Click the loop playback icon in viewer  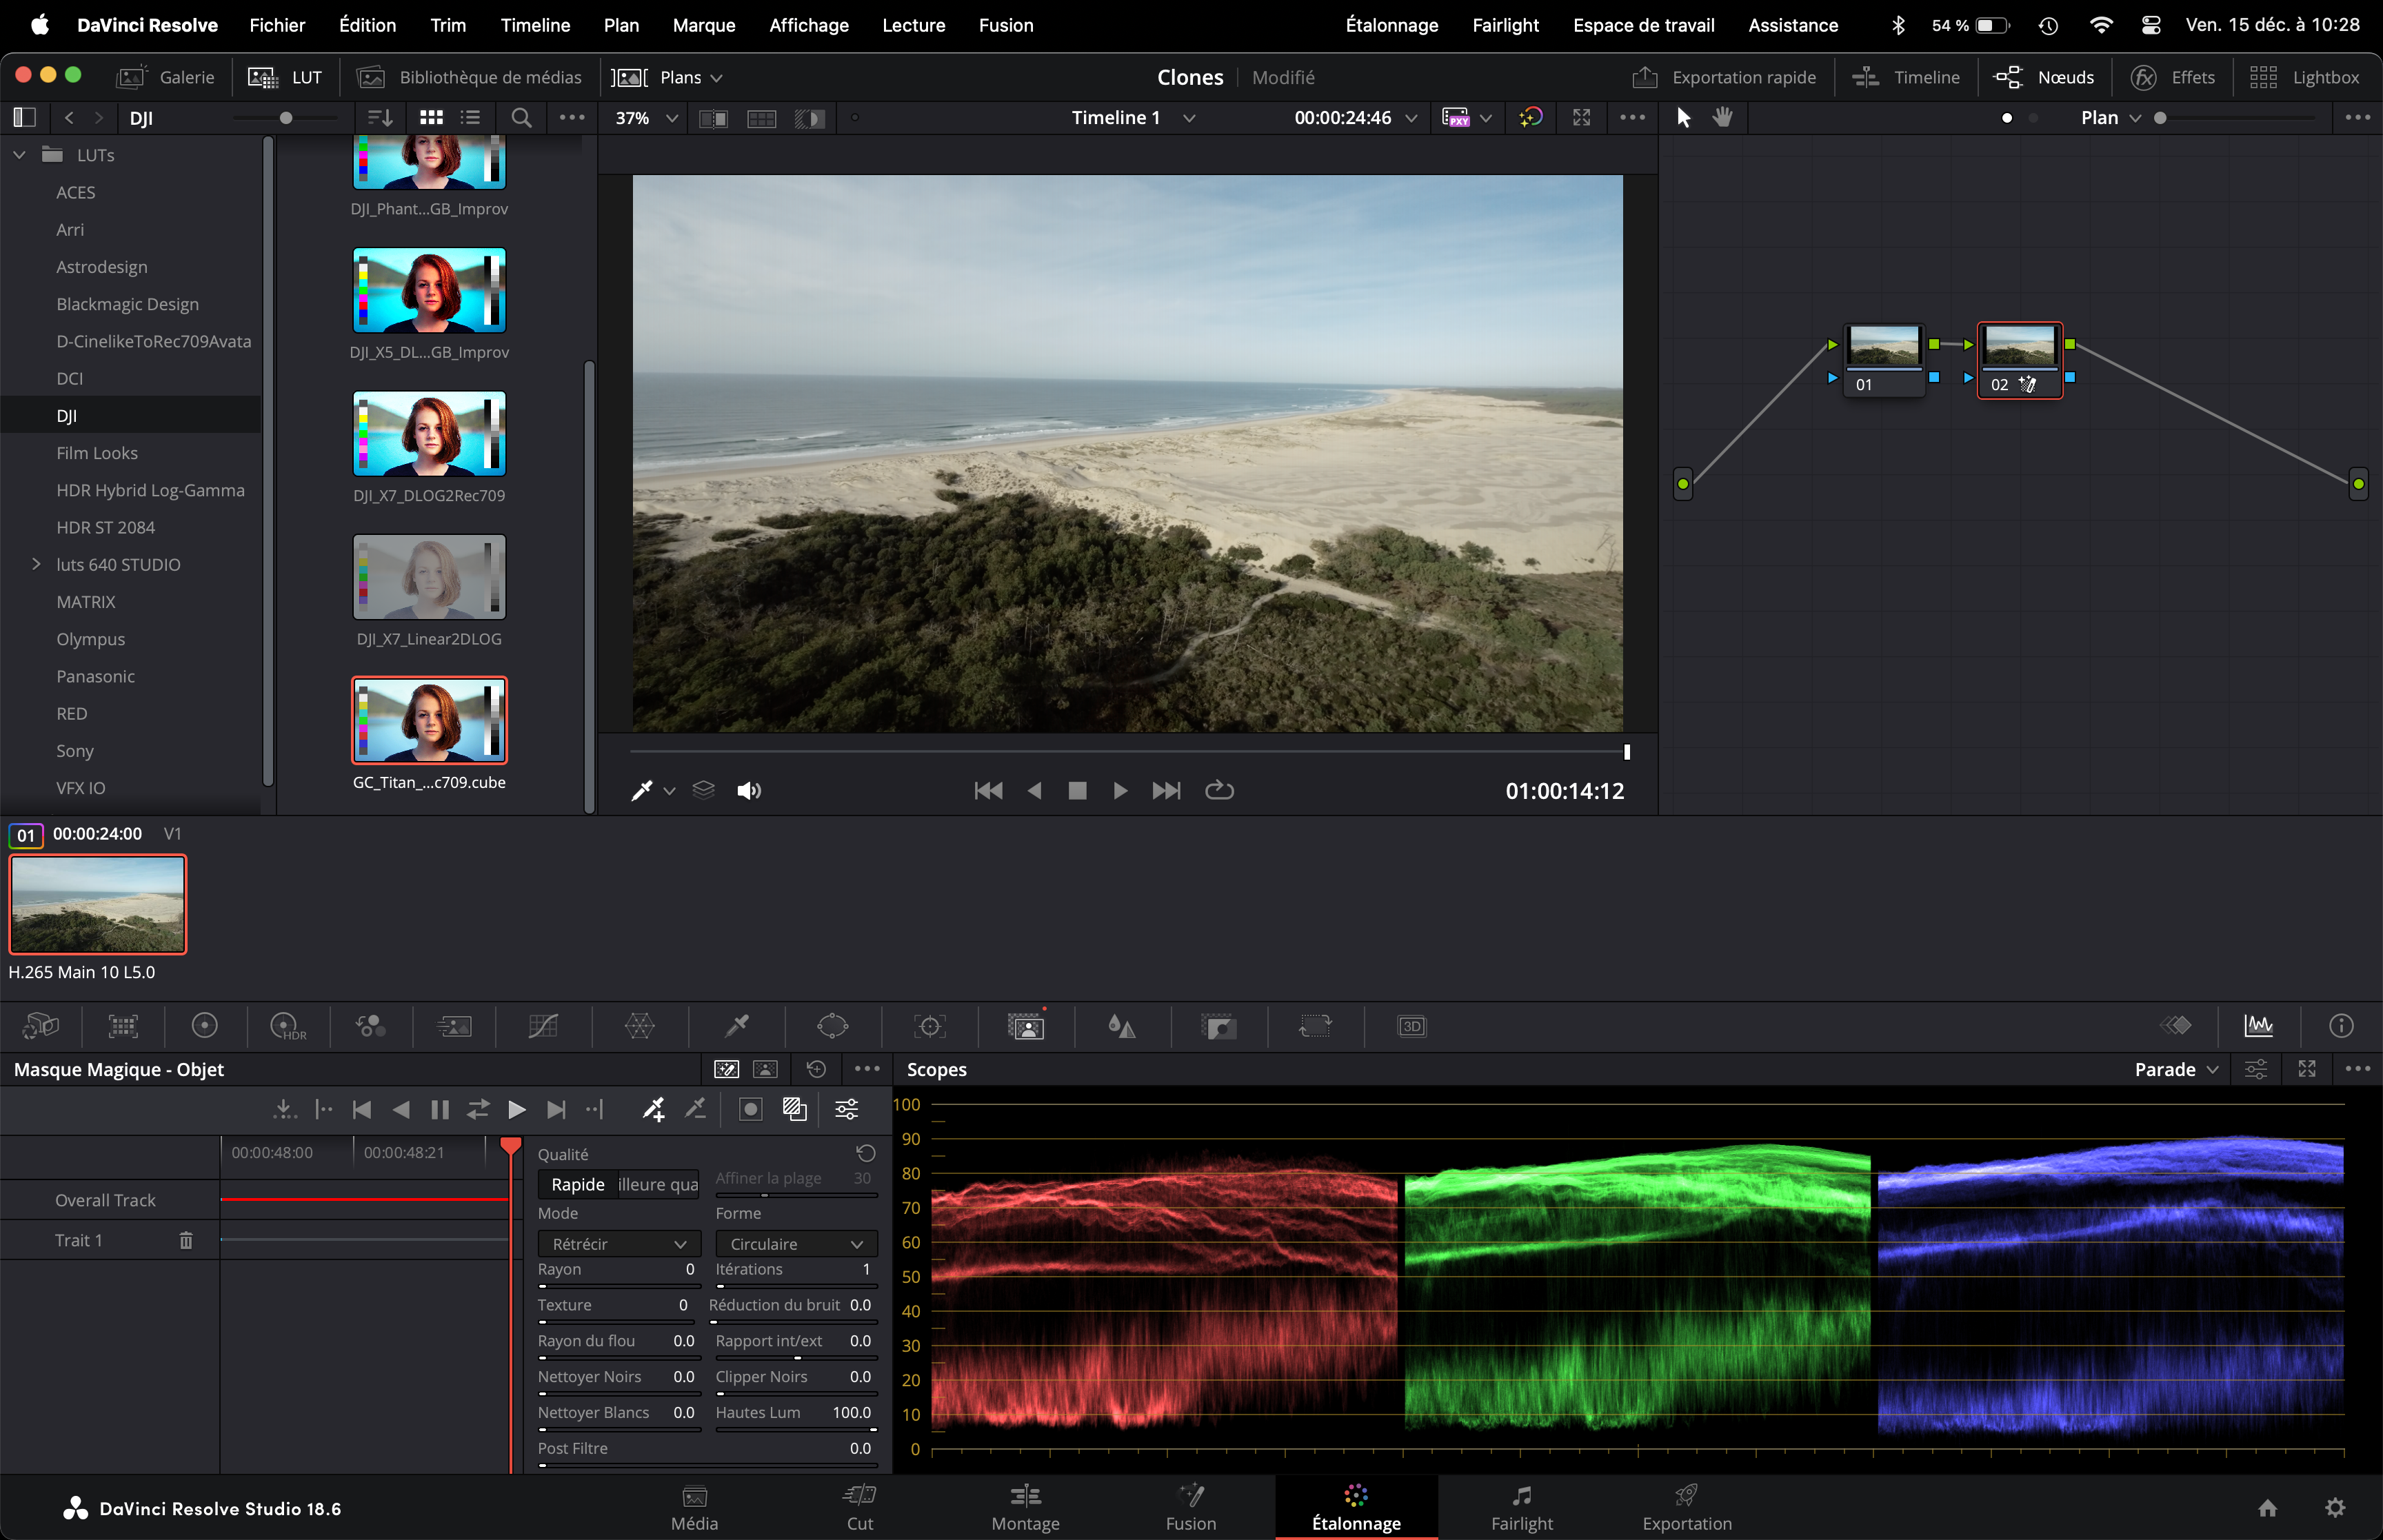[x=1219, y=790]
